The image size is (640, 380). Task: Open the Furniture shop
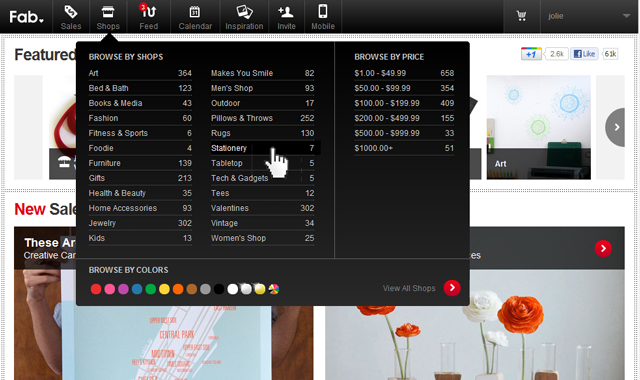(x=140, y=163)
